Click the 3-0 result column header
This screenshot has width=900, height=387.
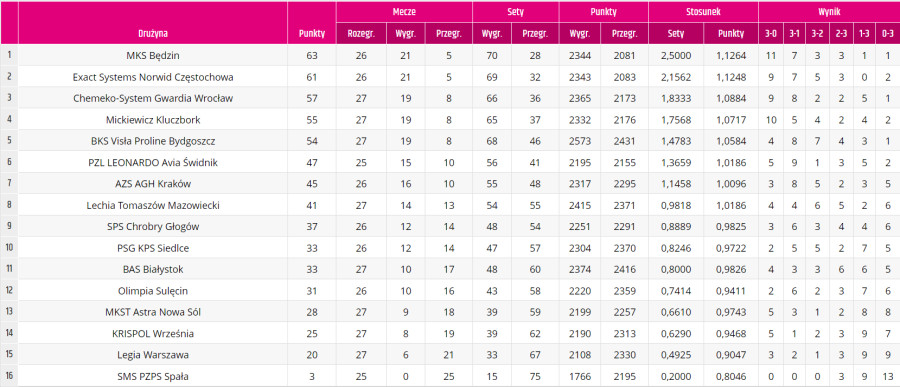770,34
